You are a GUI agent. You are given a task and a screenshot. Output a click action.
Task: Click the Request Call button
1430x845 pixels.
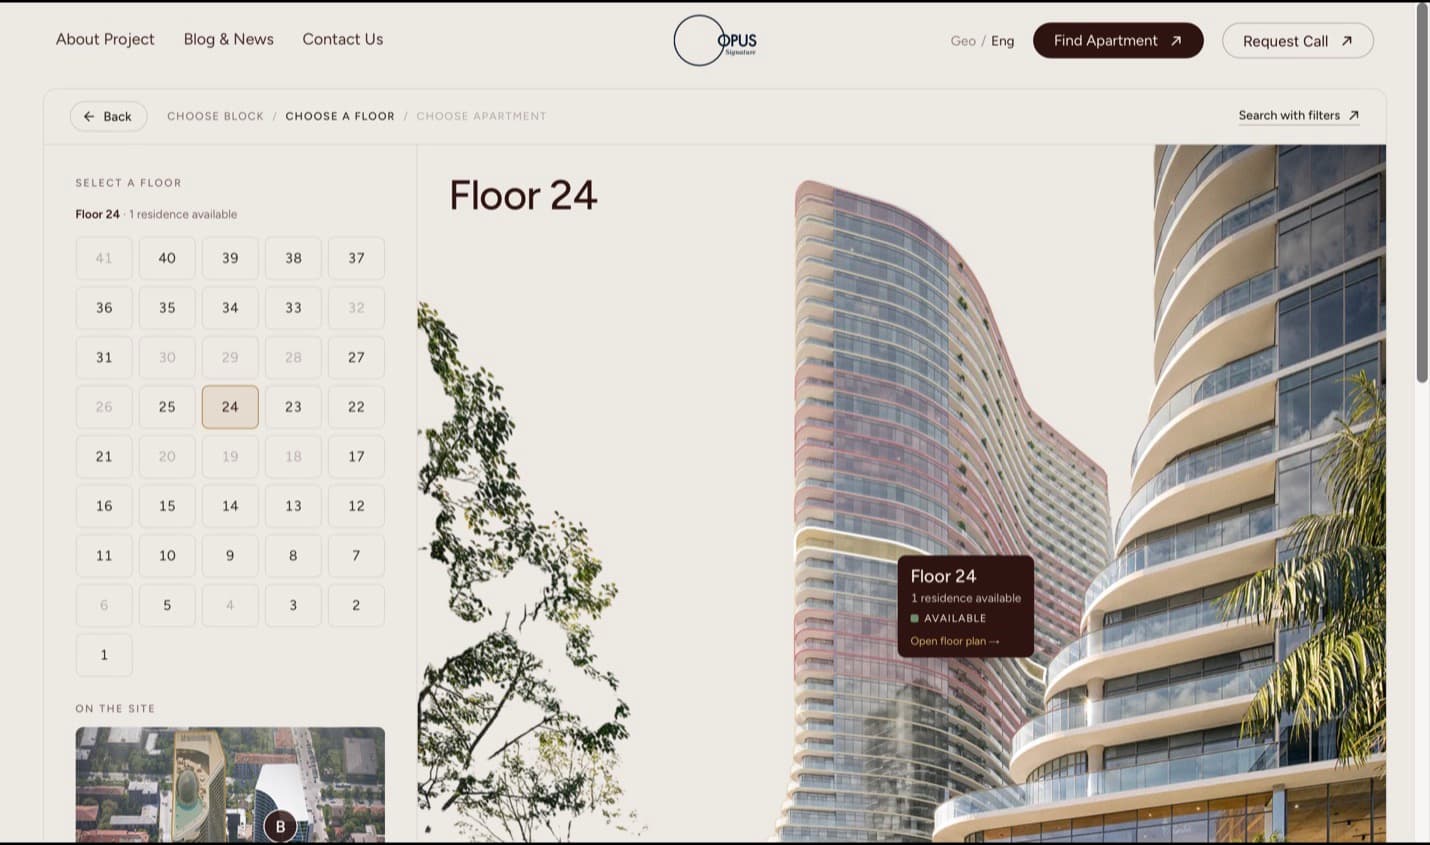(x=1298, y=41)
